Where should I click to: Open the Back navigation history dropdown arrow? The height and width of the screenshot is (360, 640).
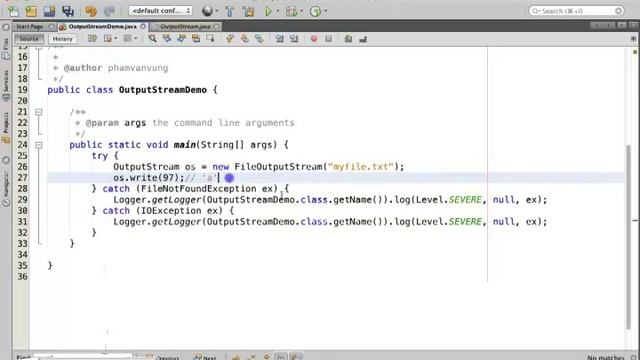tap(116, 39)
